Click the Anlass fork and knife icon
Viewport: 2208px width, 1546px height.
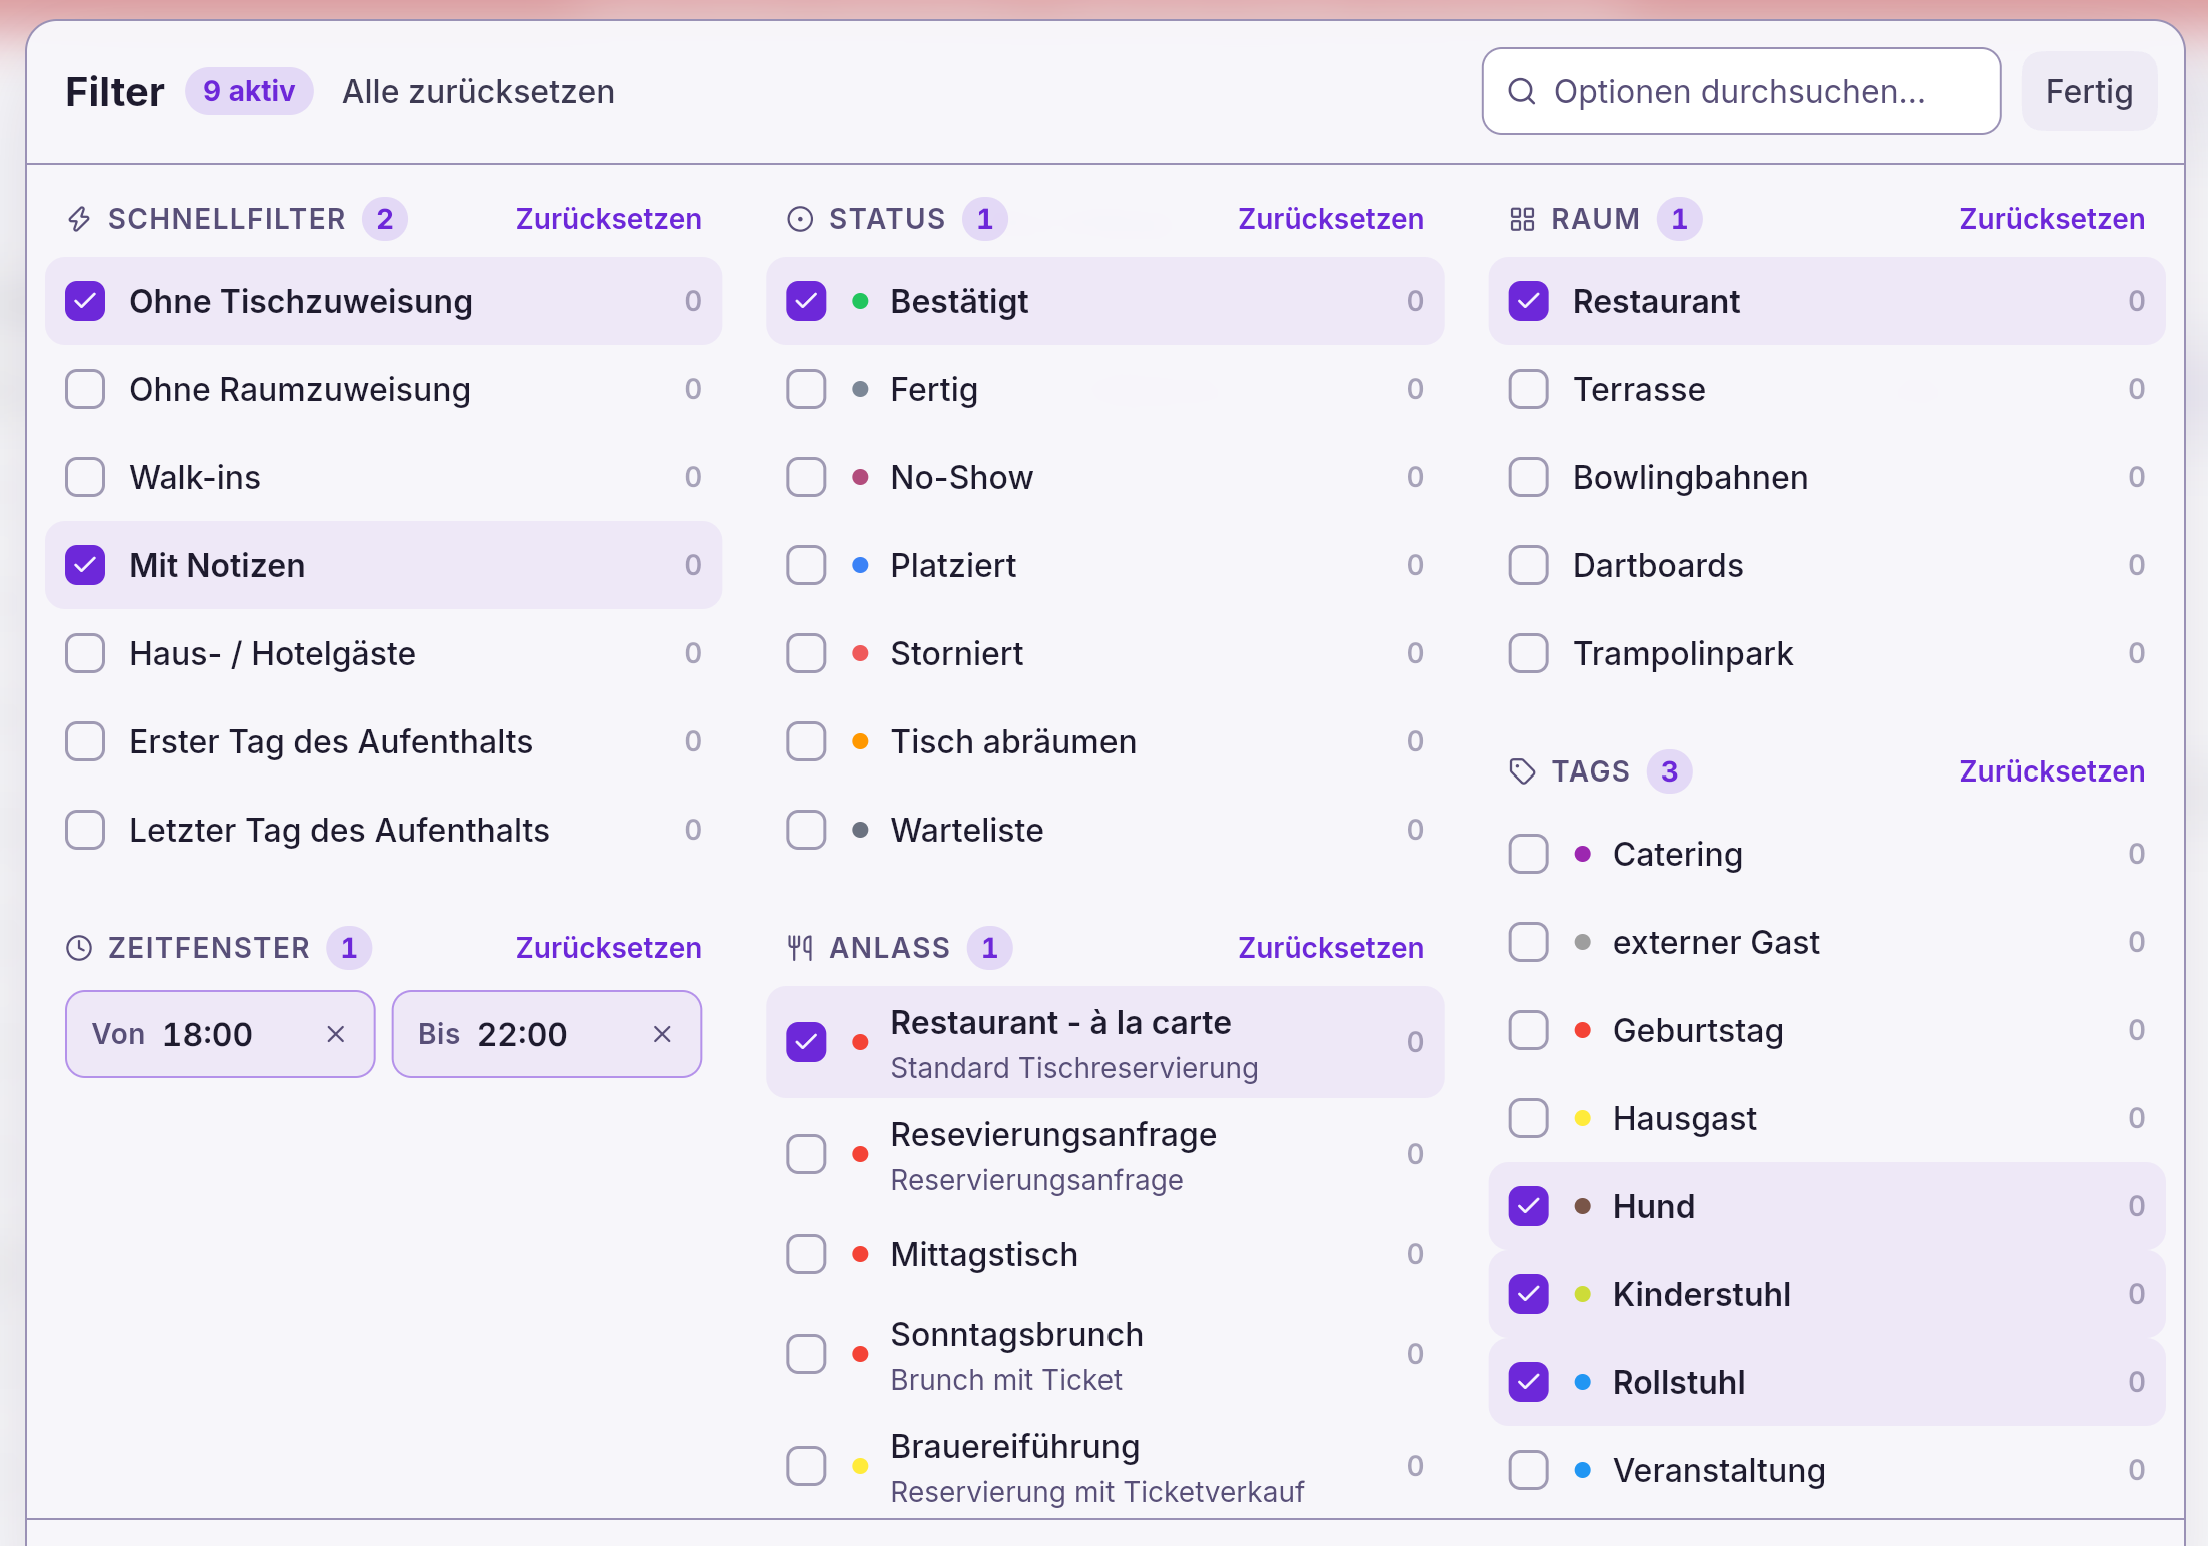tap(800, 948)
